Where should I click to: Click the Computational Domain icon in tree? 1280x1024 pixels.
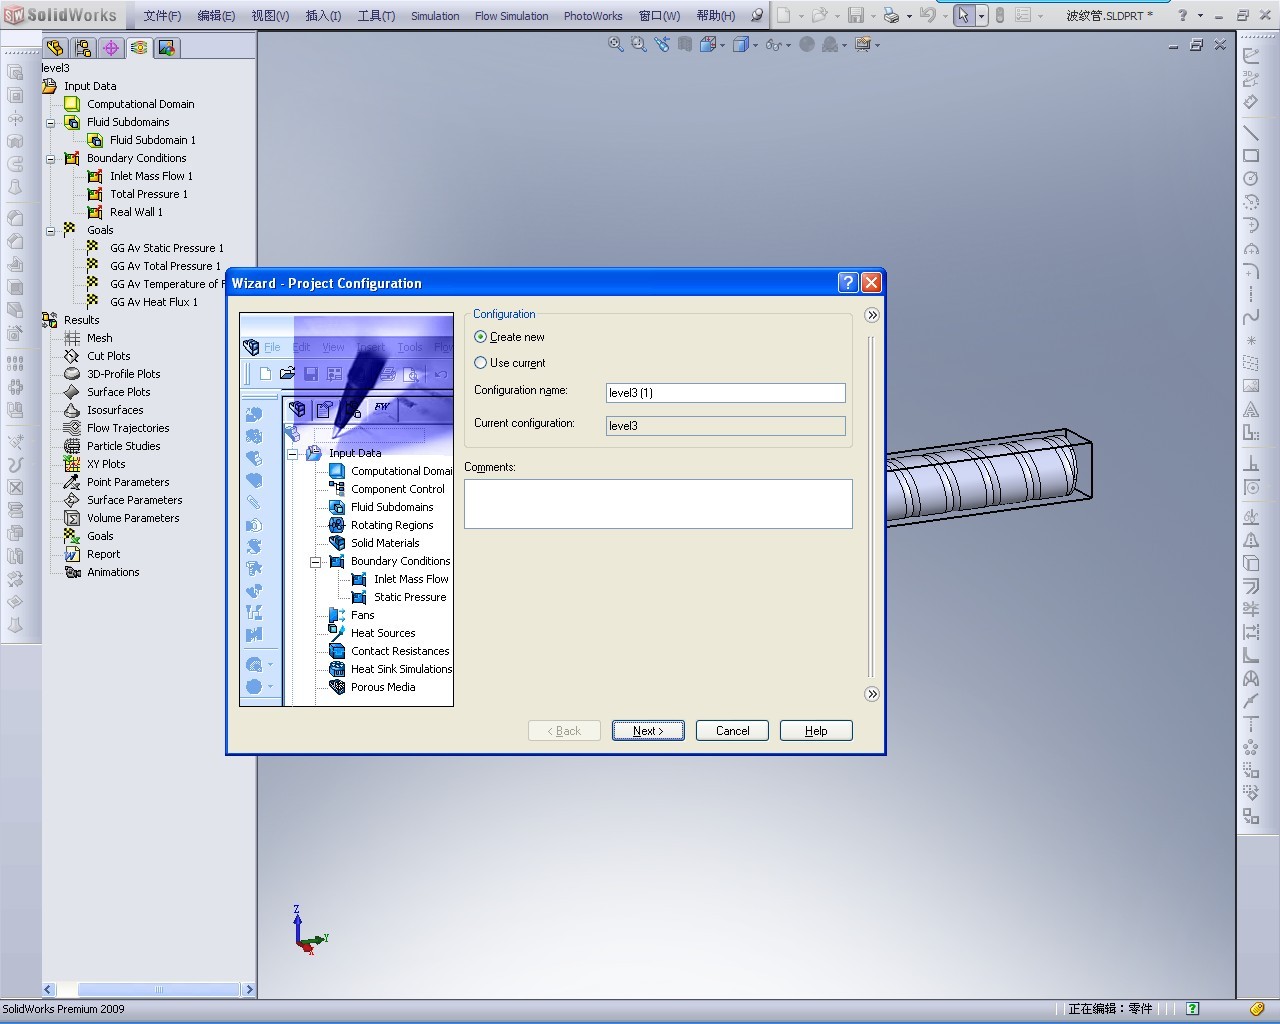point(72,104)
